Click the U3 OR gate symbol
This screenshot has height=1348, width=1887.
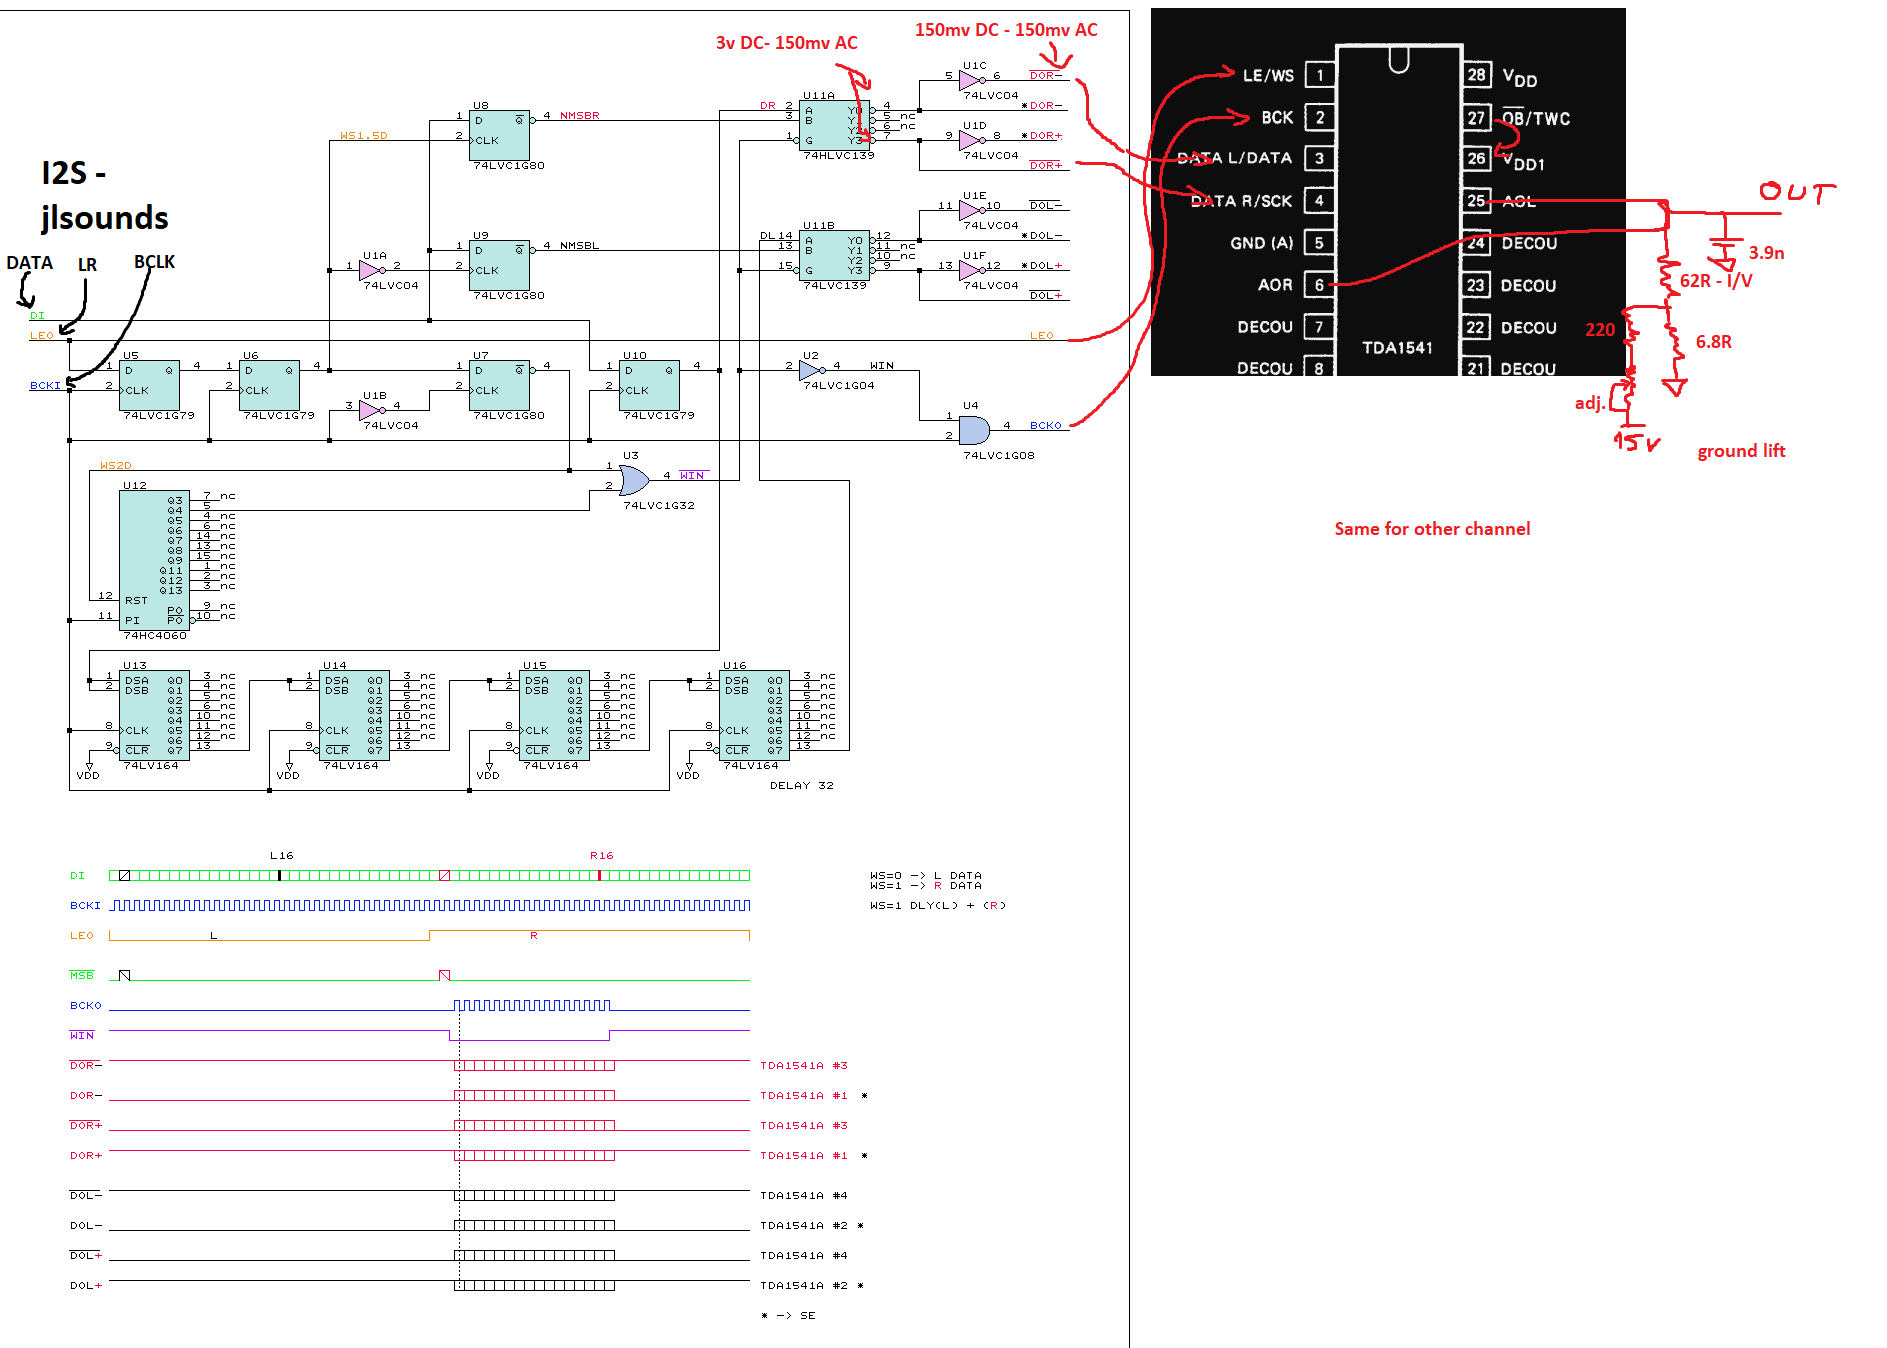[634, 480]
